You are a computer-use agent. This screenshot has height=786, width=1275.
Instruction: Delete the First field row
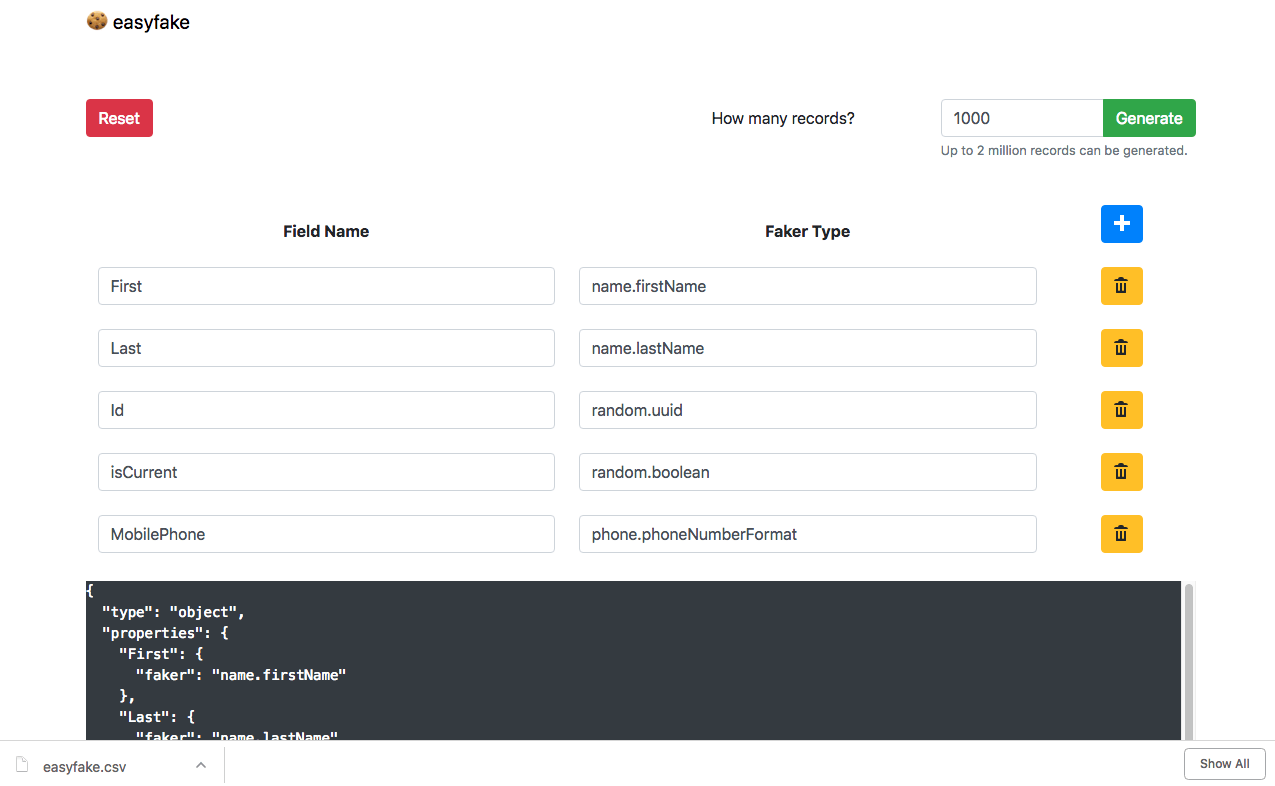[1121, 286]
